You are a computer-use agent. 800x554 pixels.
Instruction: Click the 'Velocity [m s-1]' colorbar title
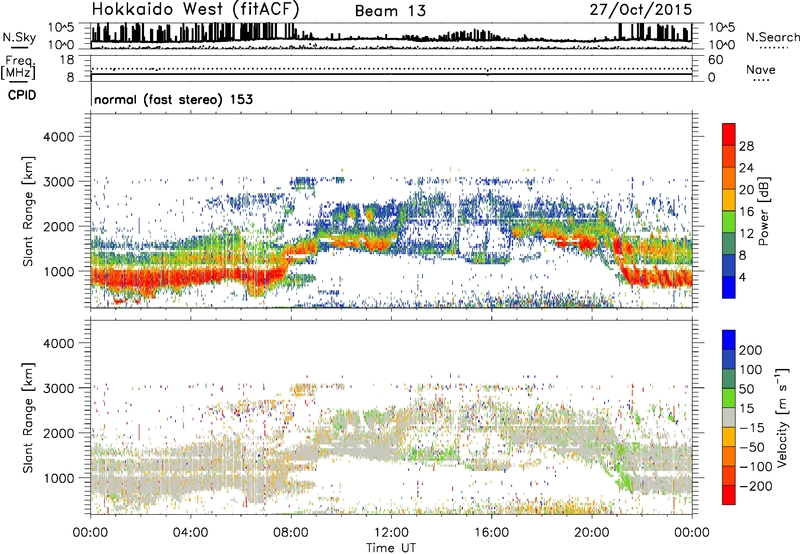[783, 417]
